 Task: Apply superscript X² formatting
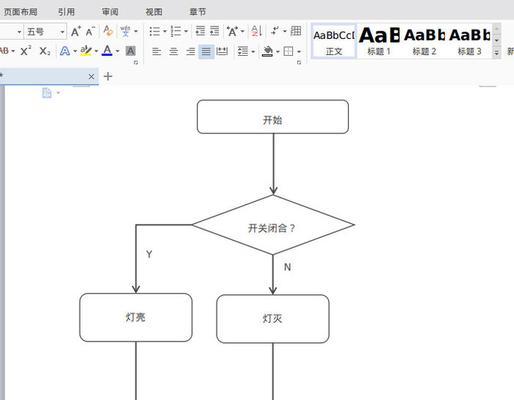[26, 51]
